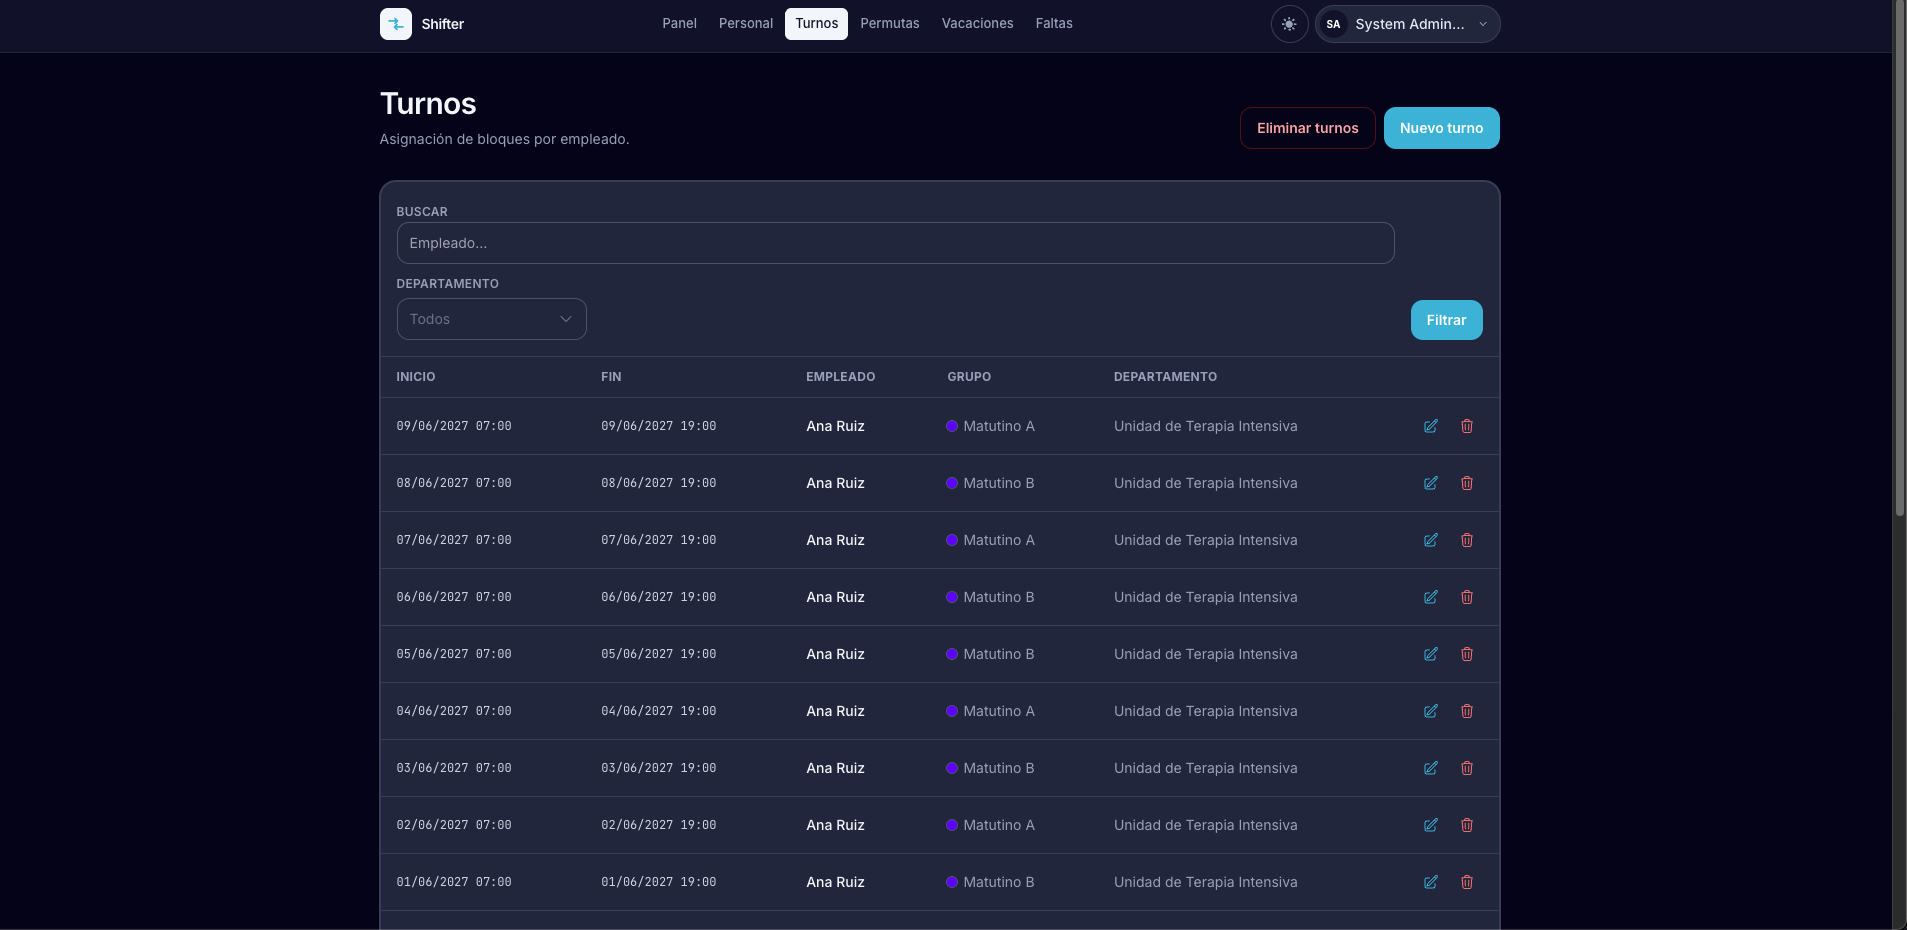1907x930 pixels.
Task: Open the Departamento Todos dropdown
Action: (x=491, y=319)
